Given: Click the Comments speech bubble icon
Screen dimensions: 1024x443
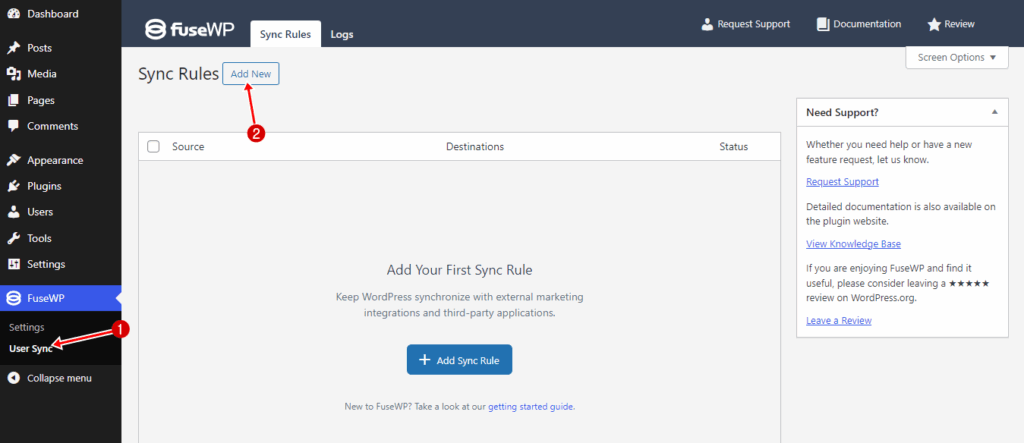Looking at the screenshot, I should tap(13, 126).
